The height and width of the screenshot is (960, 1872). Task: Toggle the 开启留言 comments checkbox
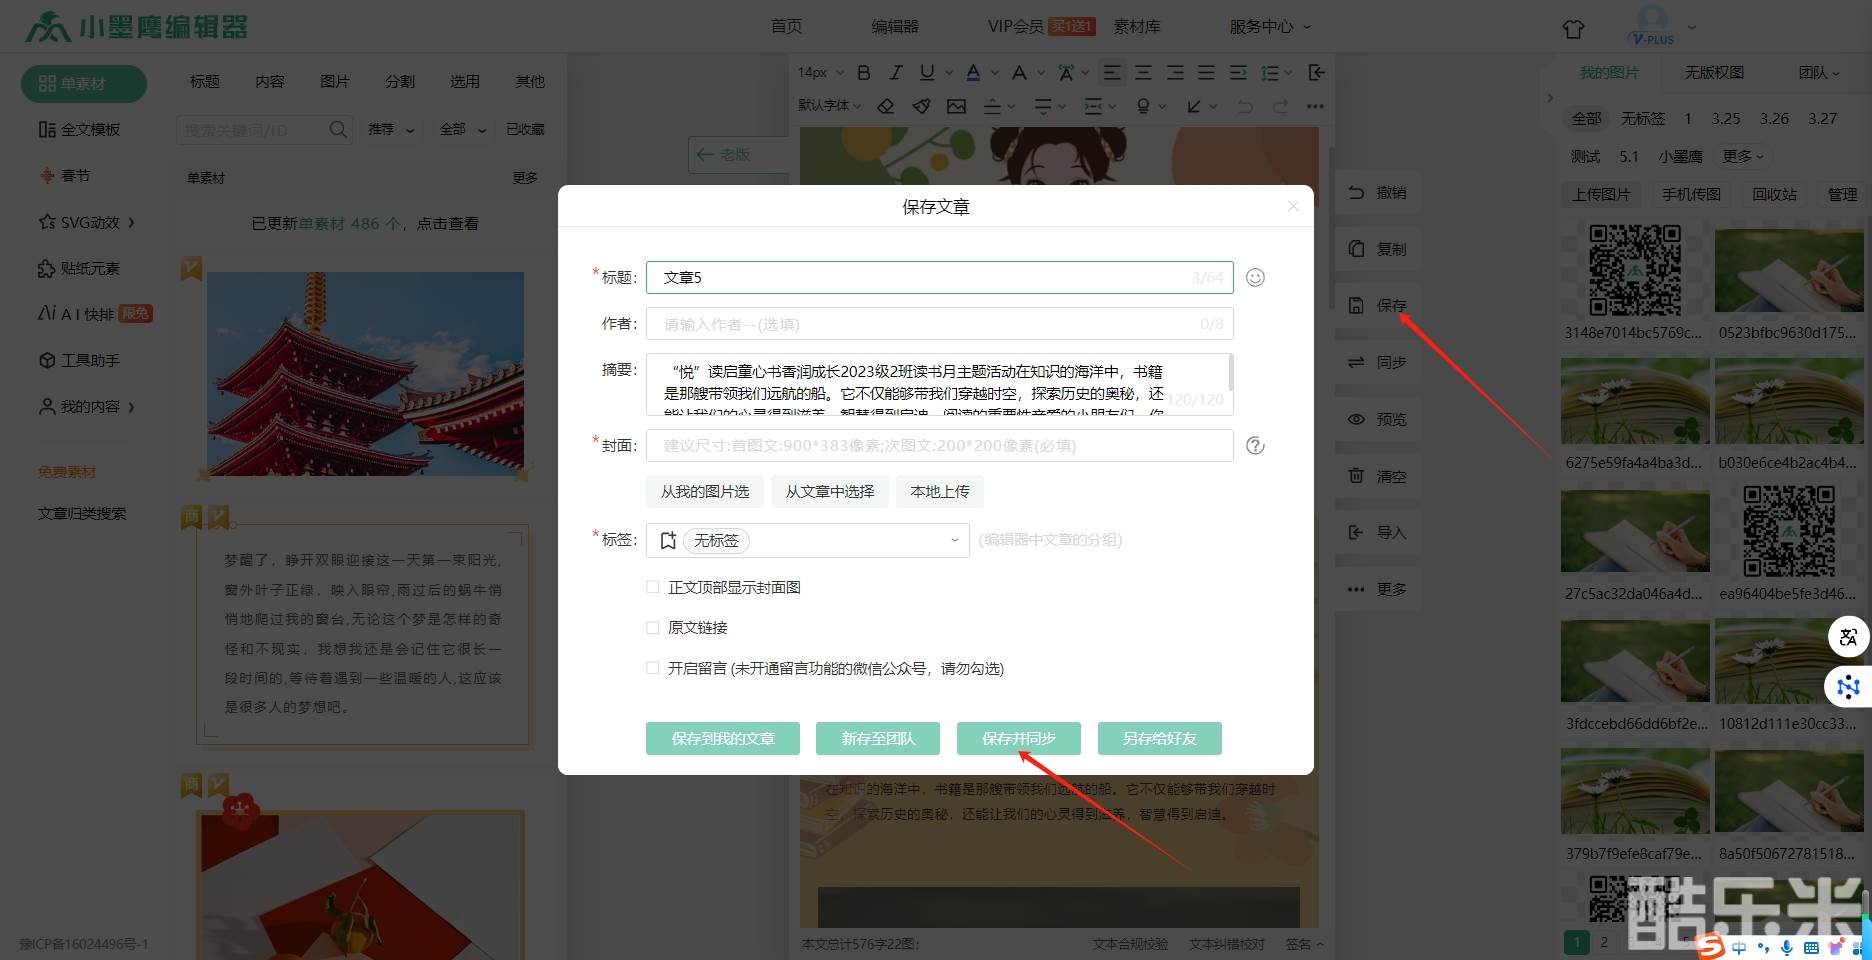click(x=653, y=668)
